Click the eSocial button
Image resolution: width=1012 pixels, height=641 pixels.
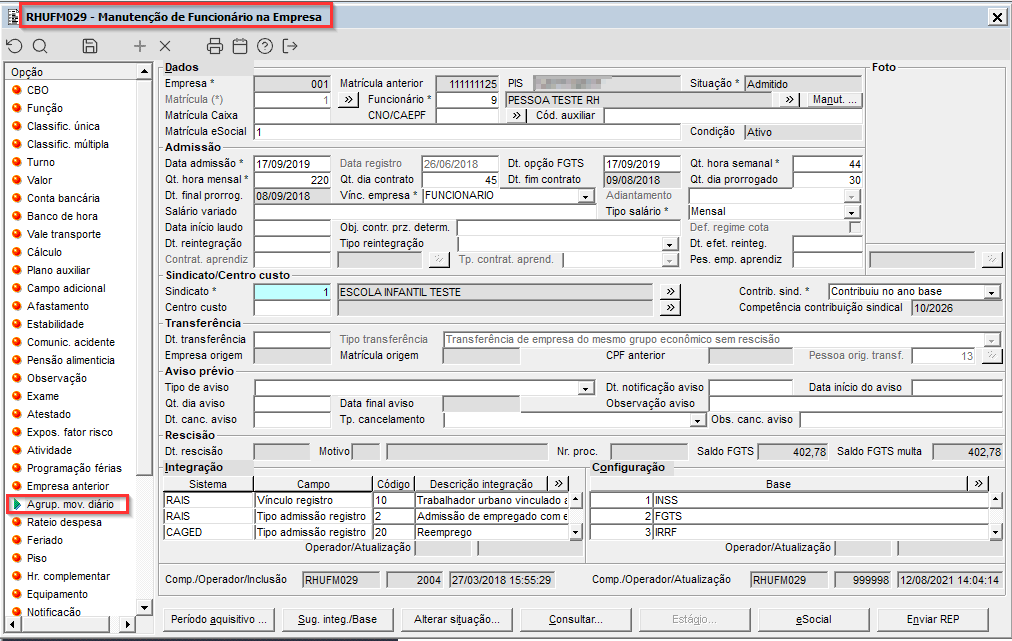point(813,619)
